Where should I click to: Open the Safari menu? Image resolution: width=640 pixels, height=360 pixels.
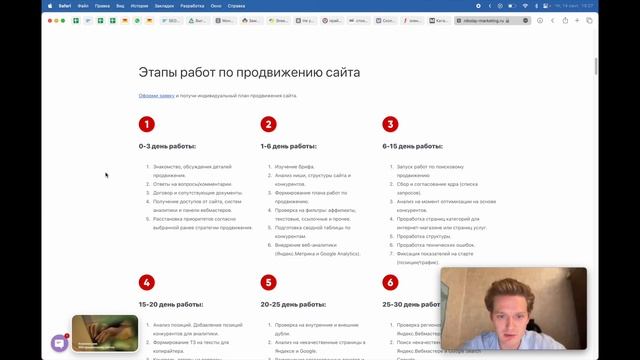(x=64, y=6)
